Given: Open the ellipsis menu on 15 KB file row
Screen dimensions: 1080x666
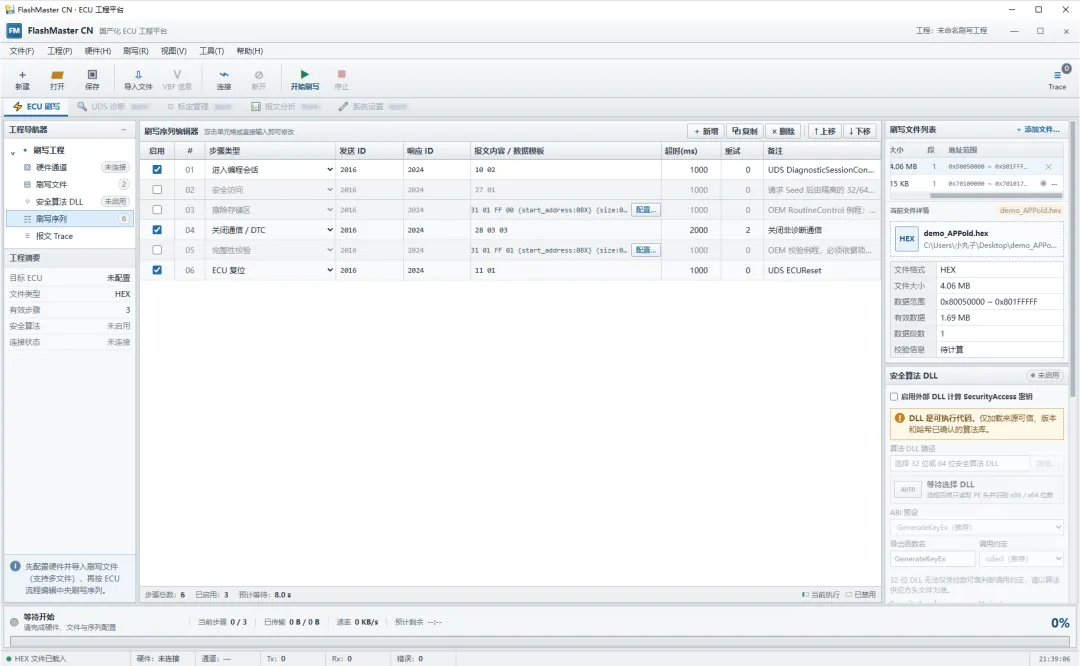Looking at the screenshot, I should pos(1054,184).
